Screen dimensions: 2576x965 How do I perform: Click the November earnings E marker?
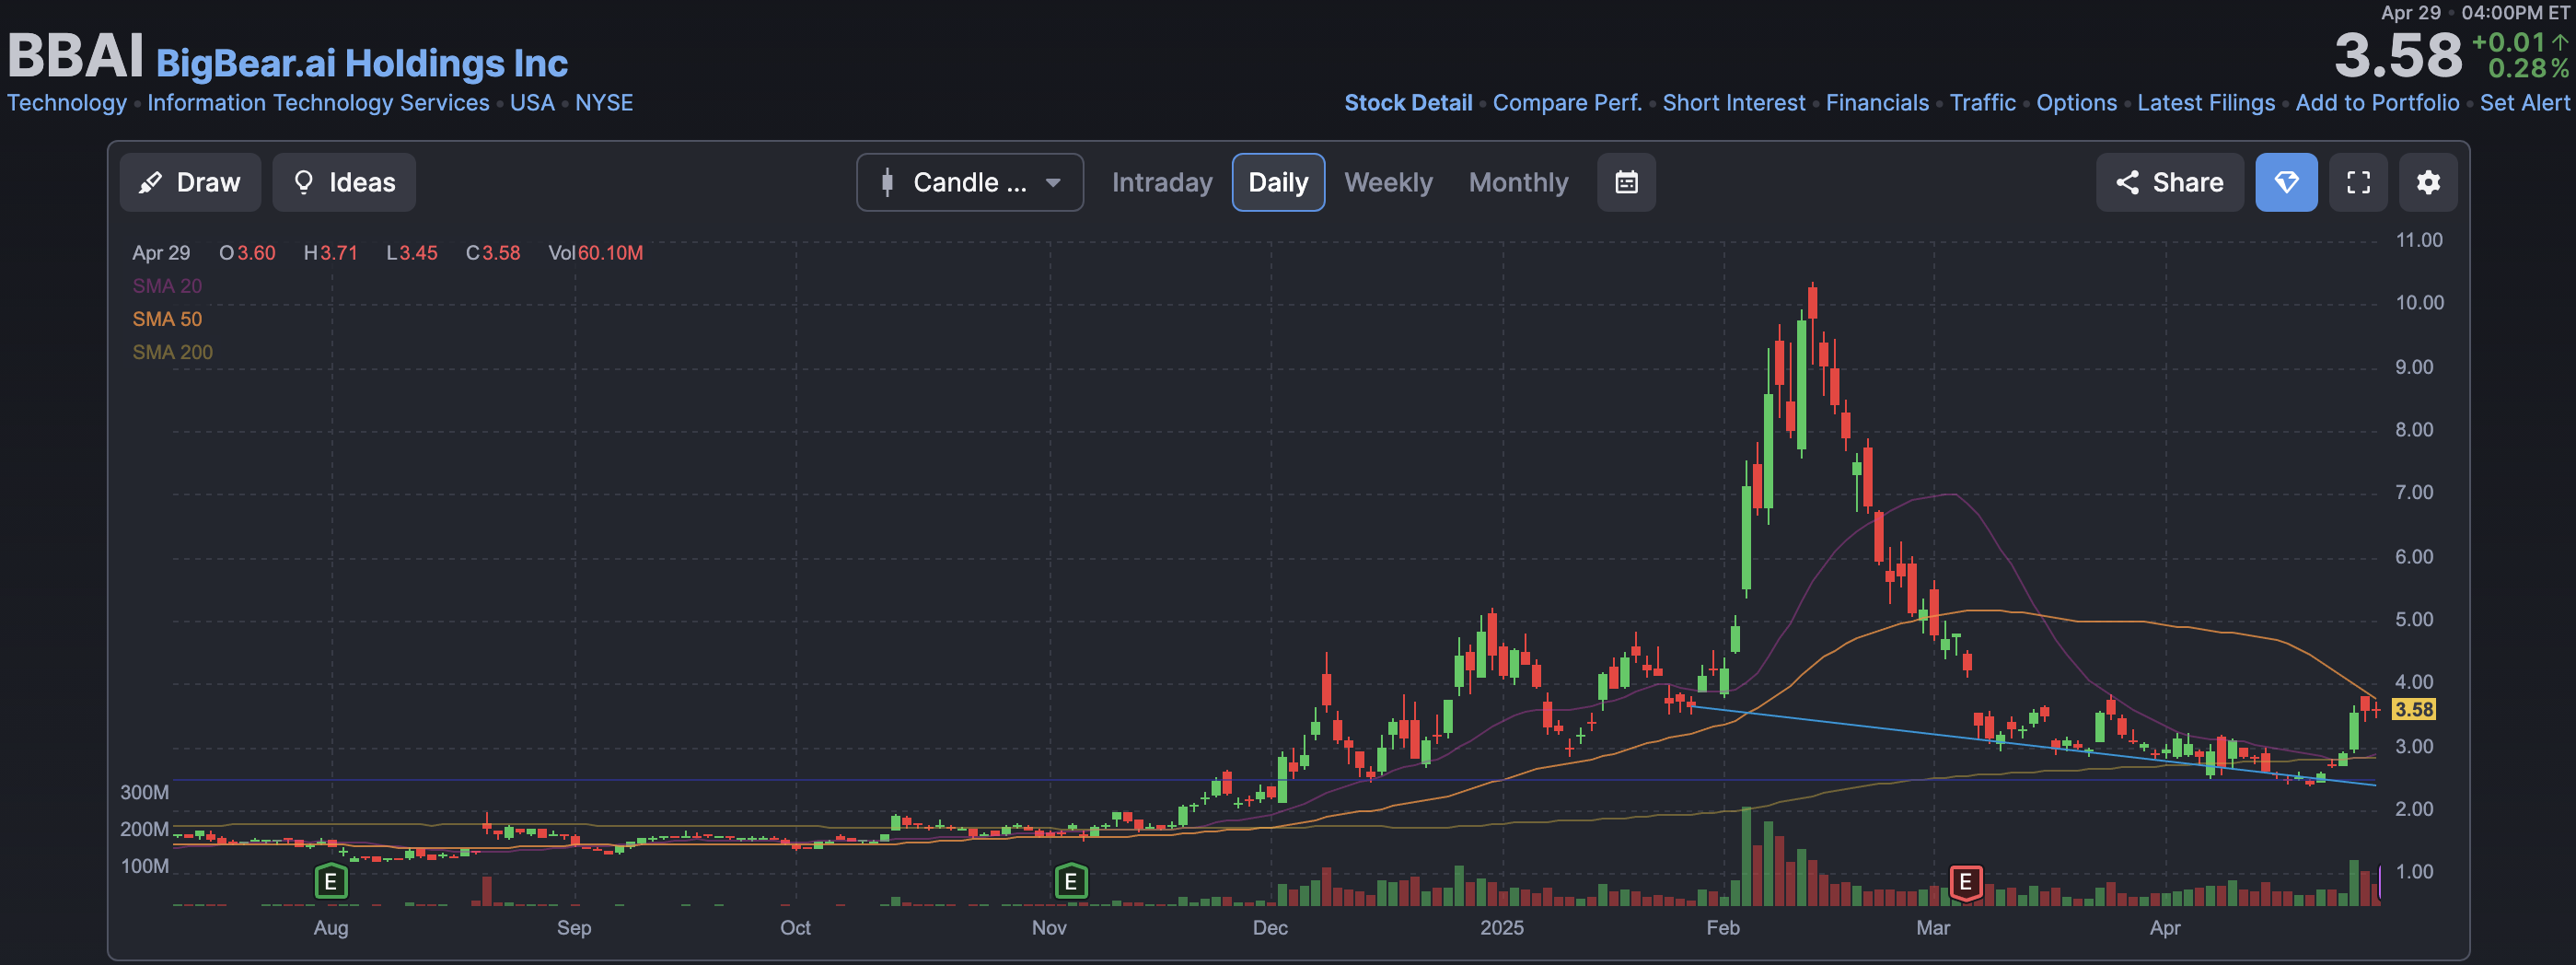pos(1071,882)
